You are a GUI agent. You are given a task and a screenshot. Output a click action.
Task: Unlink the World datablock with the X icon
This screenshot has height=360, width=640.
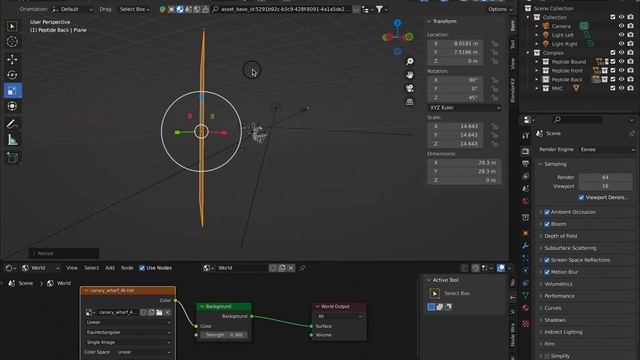[x=291, y=268]
